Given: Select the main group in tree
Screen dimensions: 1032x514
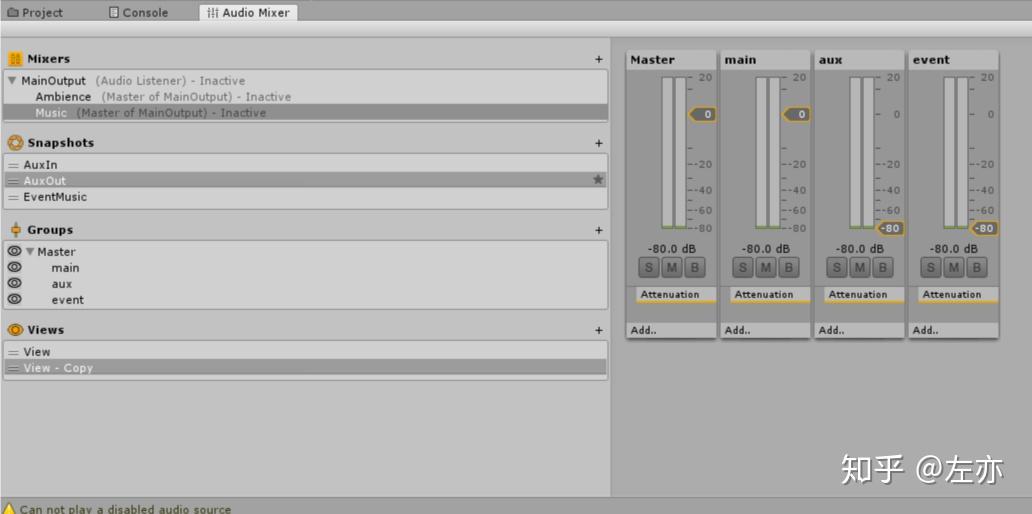Looking at the screenshot, I should tap(65, 268).
